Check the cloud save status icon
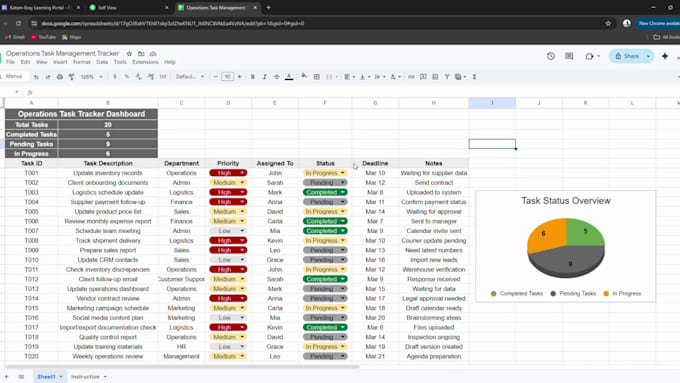The image size is (680, 383). point(153,54)
